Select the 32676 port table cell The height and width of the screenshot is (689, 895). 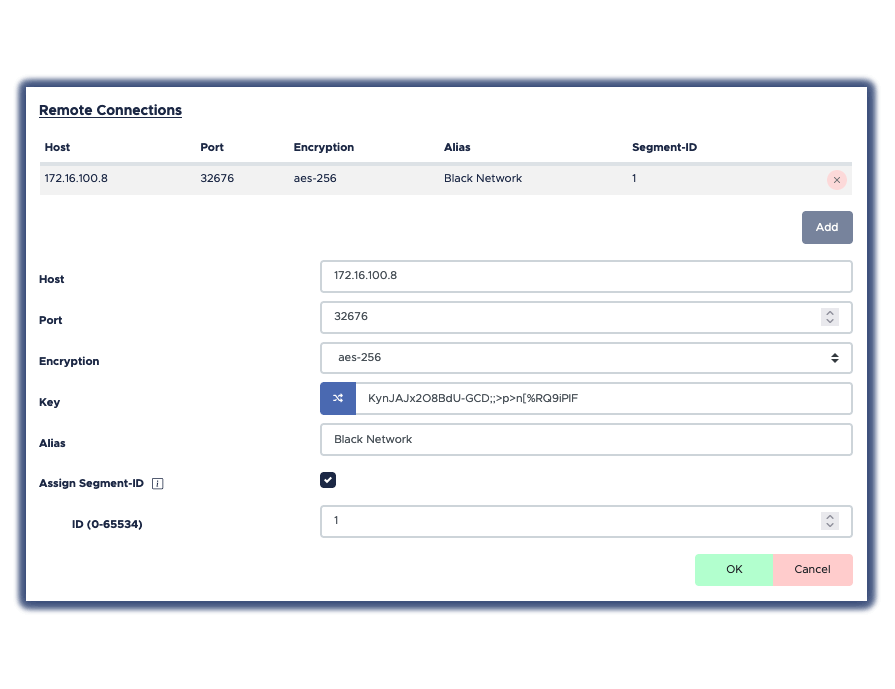[217, 179]
